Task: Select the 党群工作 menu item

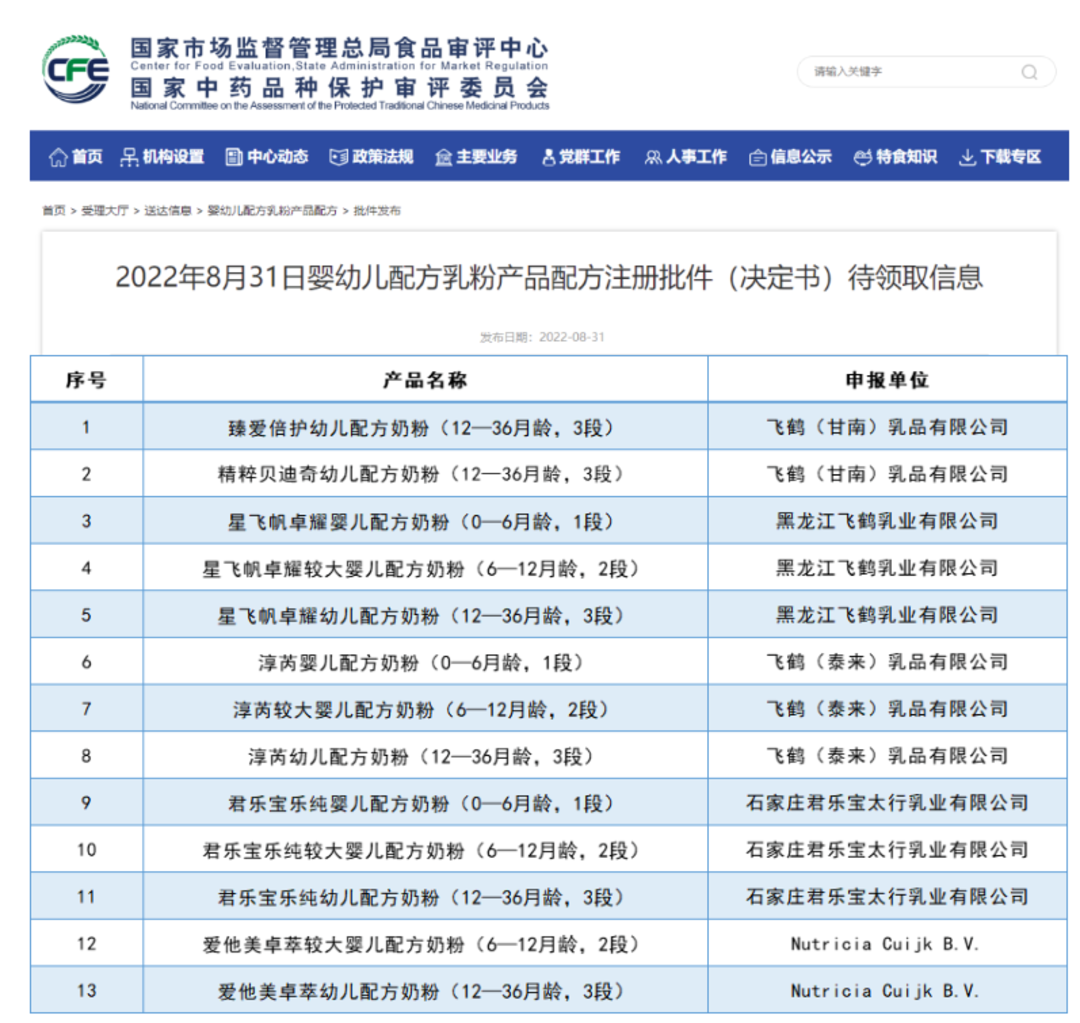Action: (x=590, y=157)
